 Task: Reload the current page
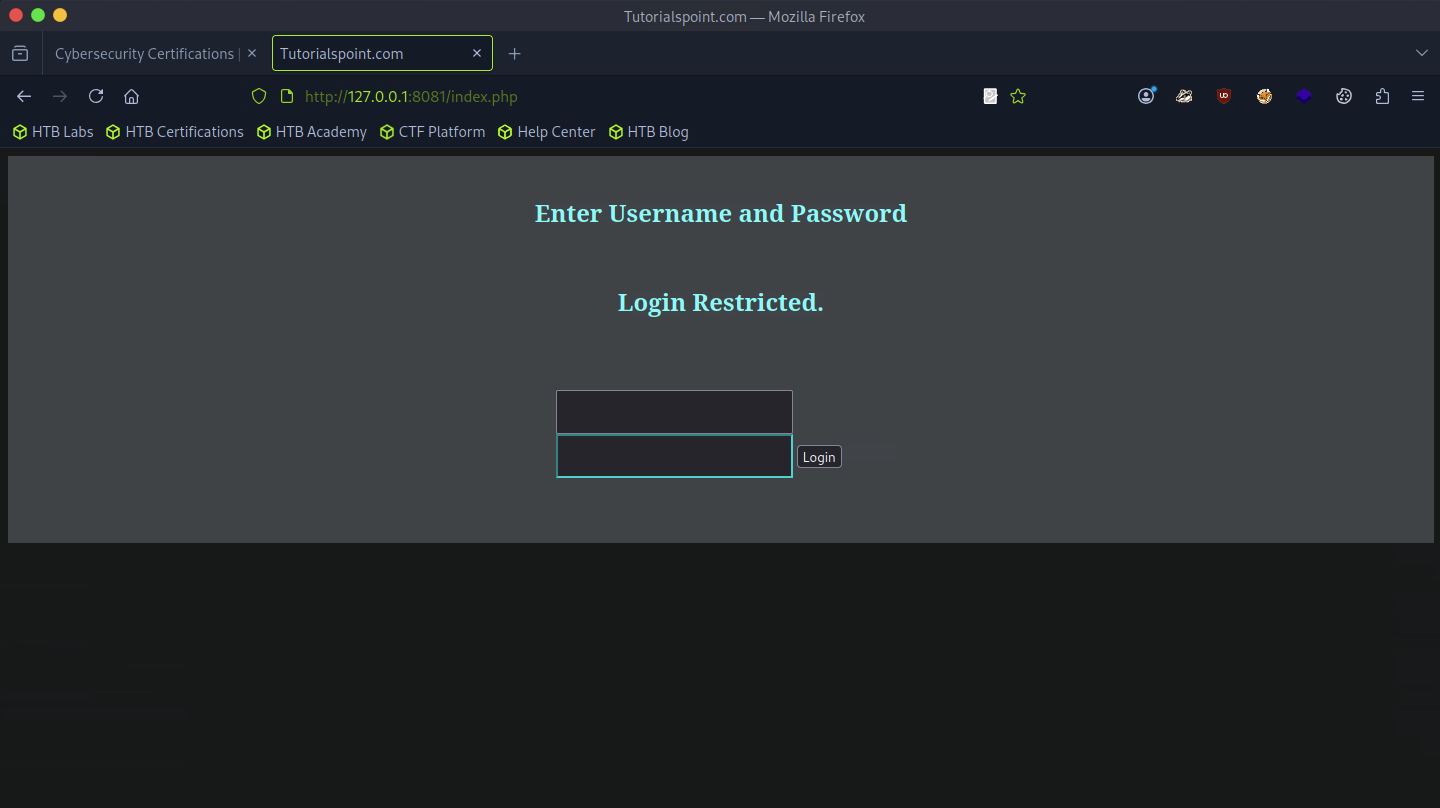96,96
